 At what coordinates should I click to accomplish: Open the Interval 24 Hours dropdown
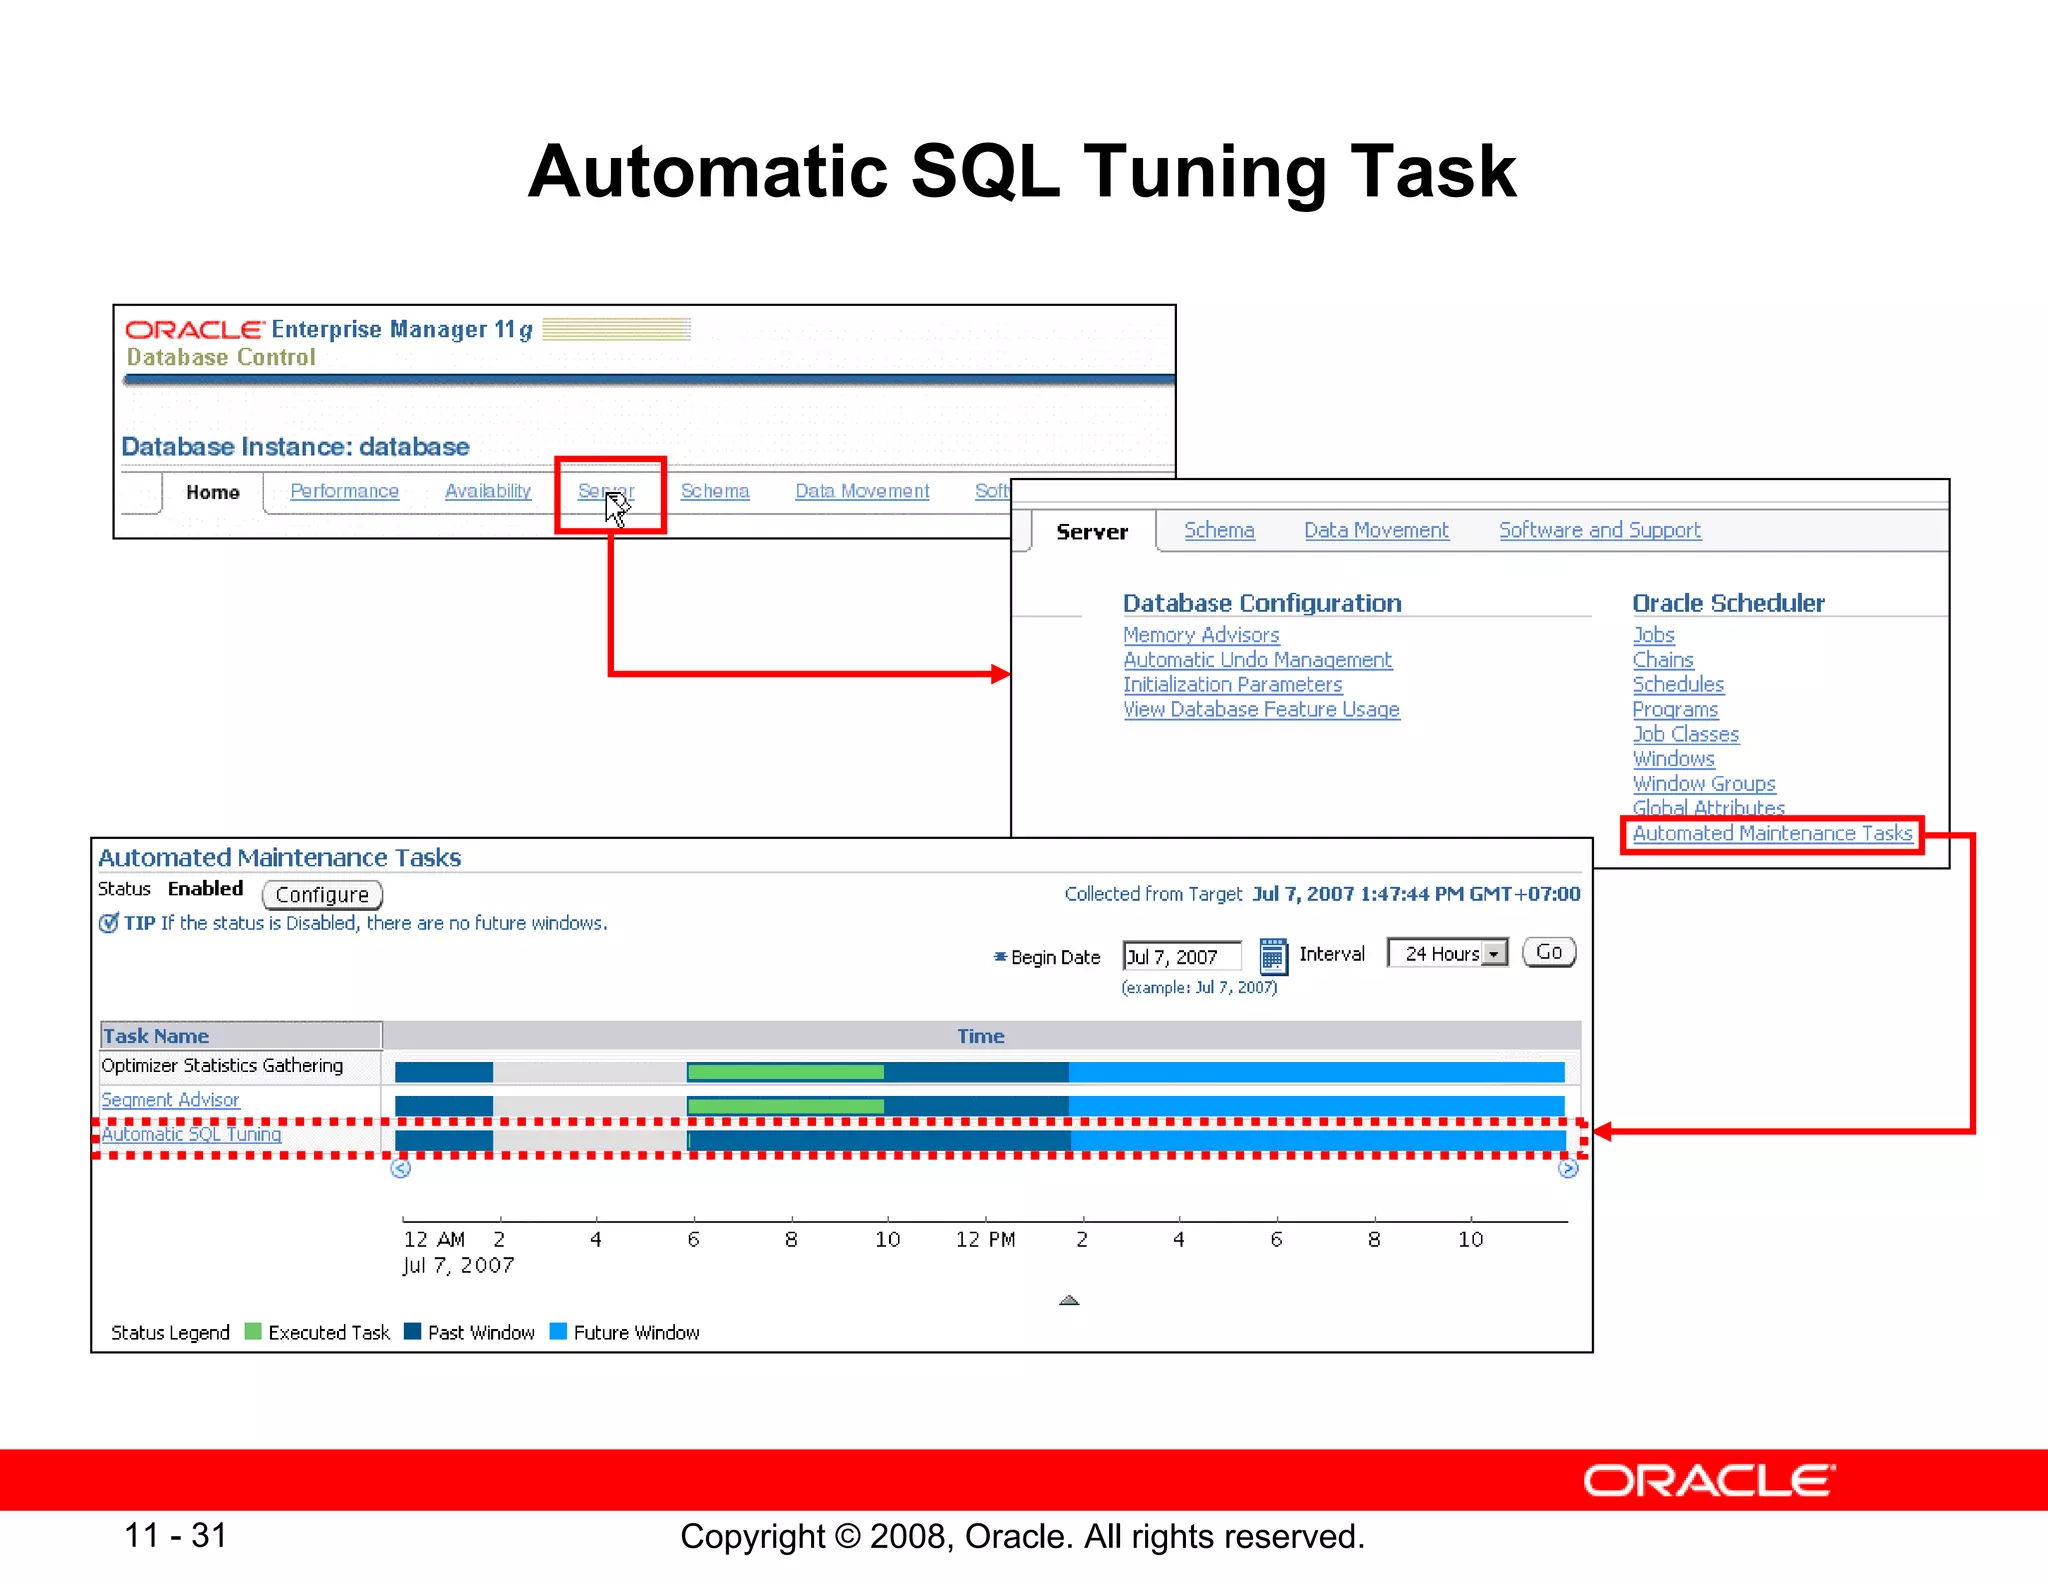(x=1447, y=953)
